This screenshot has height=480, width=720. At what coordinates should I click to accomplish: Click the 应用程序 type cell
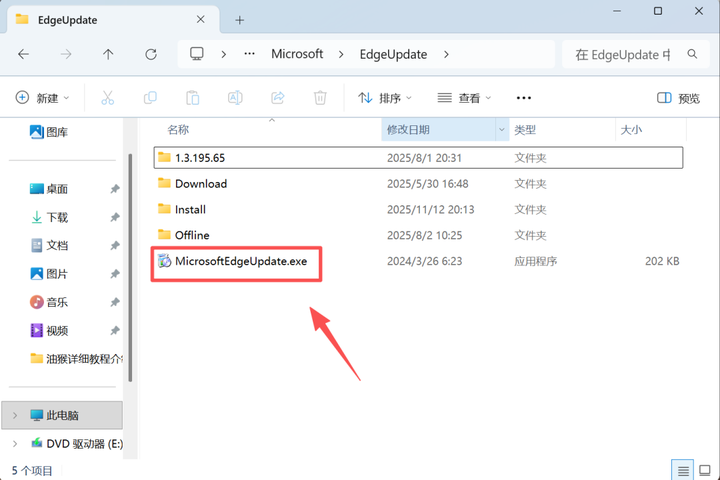[x=535, y=261]
